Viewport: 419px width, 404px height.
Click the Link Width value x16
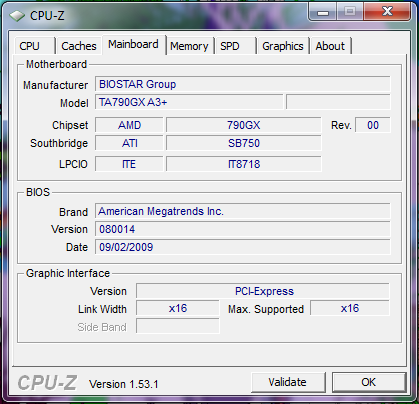tap(178, 308)
